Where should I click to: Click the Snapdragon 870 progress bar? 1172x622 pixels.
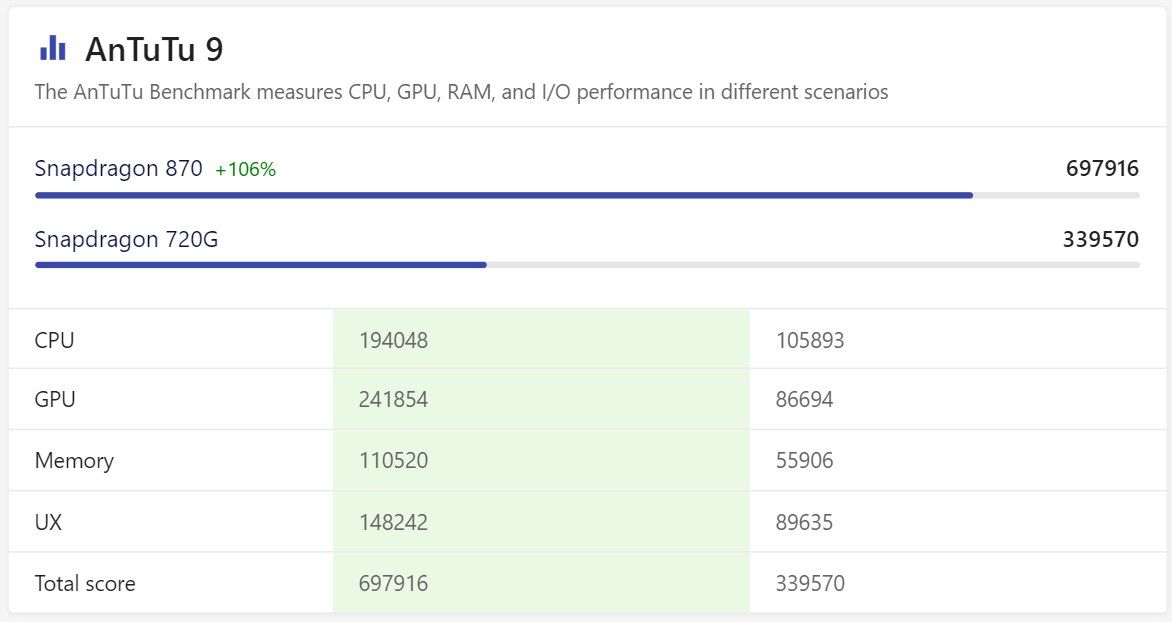coord(587,195)
